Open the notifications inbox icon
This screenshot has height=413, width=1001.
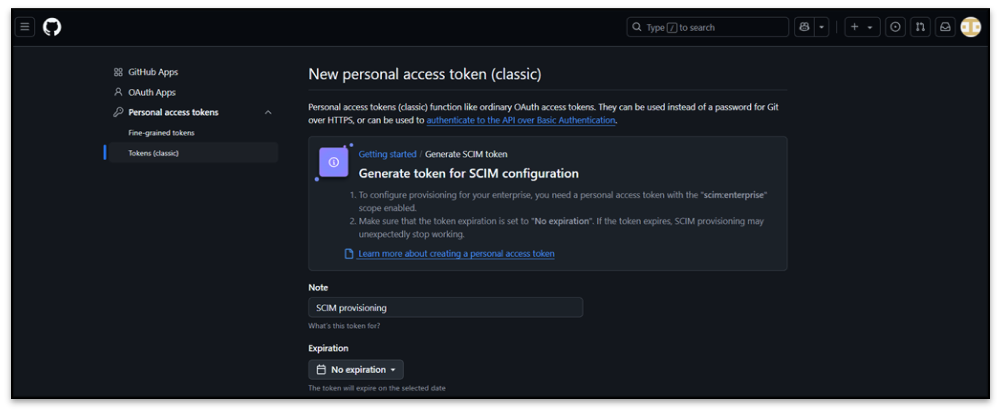(x=944, y=27)
